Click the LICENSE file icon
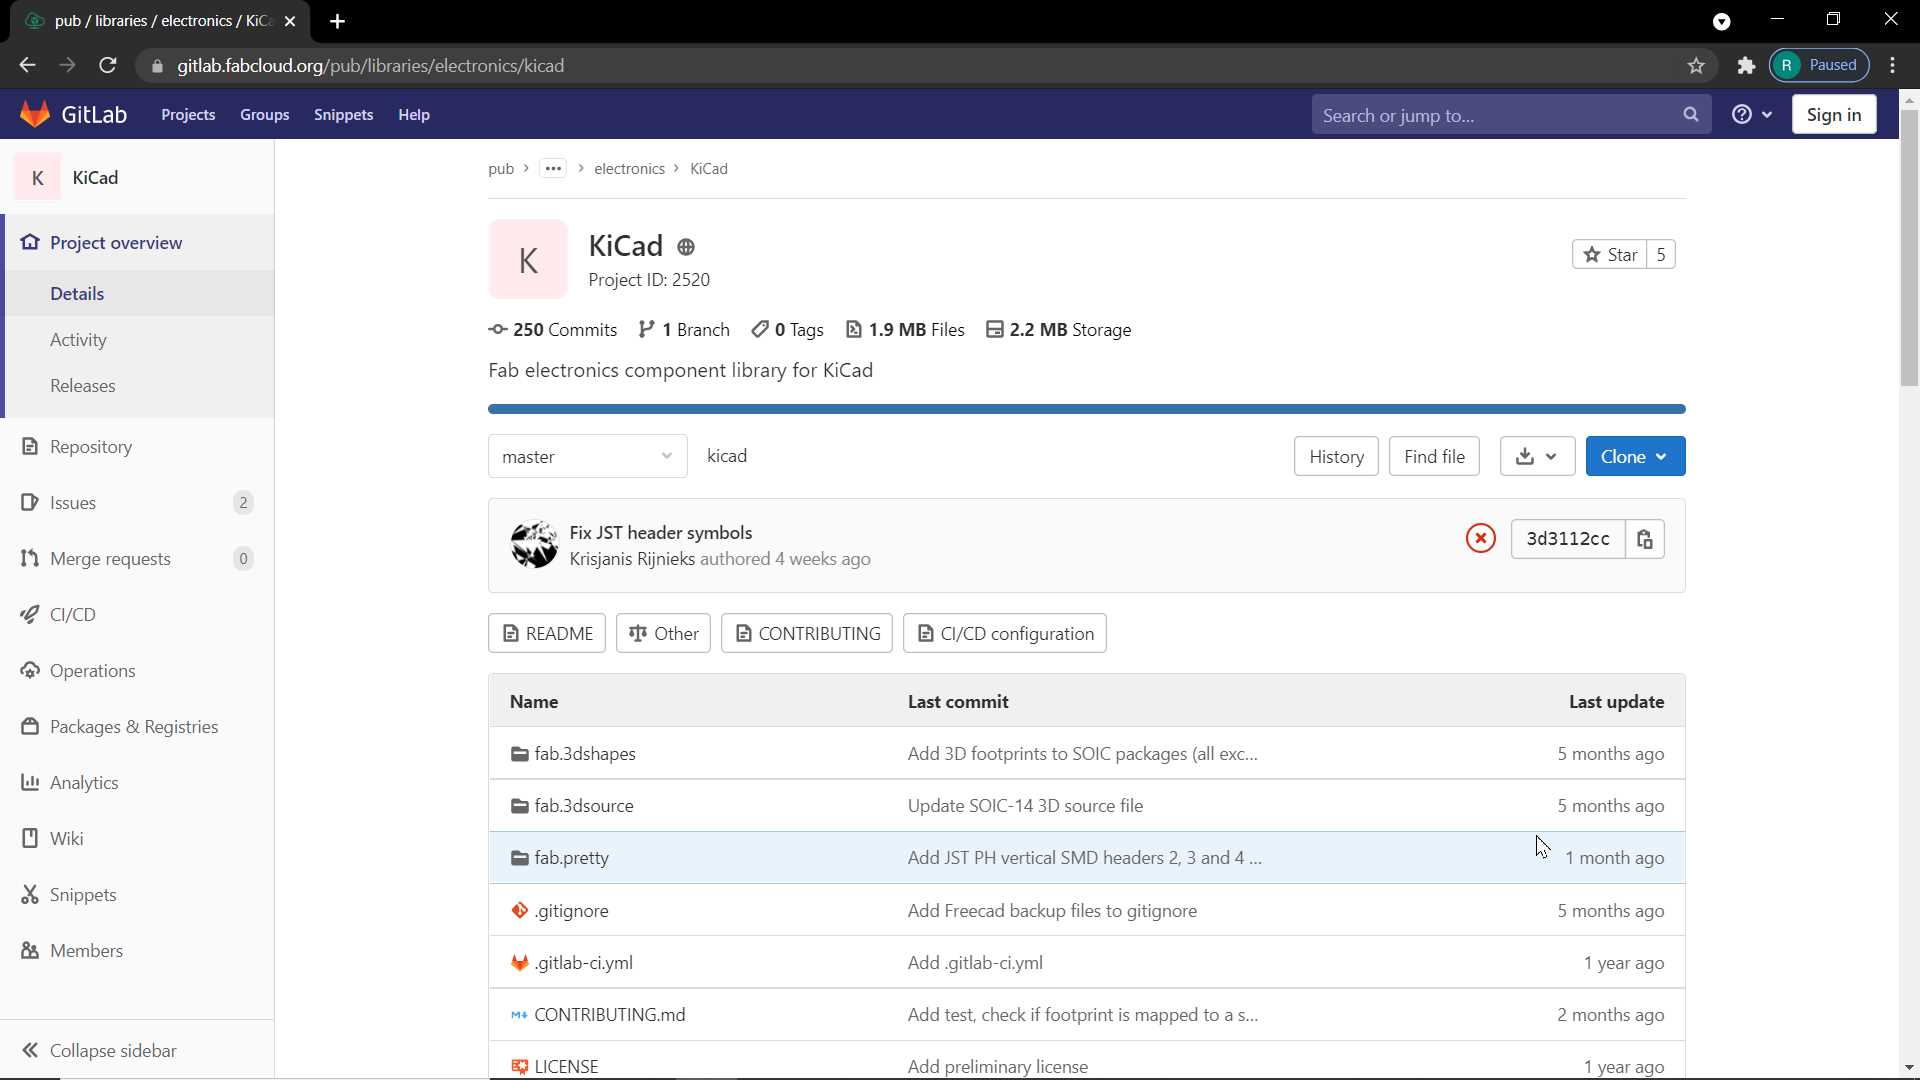The image size is (1920, 1080). pyautogui.click(x=519, y=1067)
